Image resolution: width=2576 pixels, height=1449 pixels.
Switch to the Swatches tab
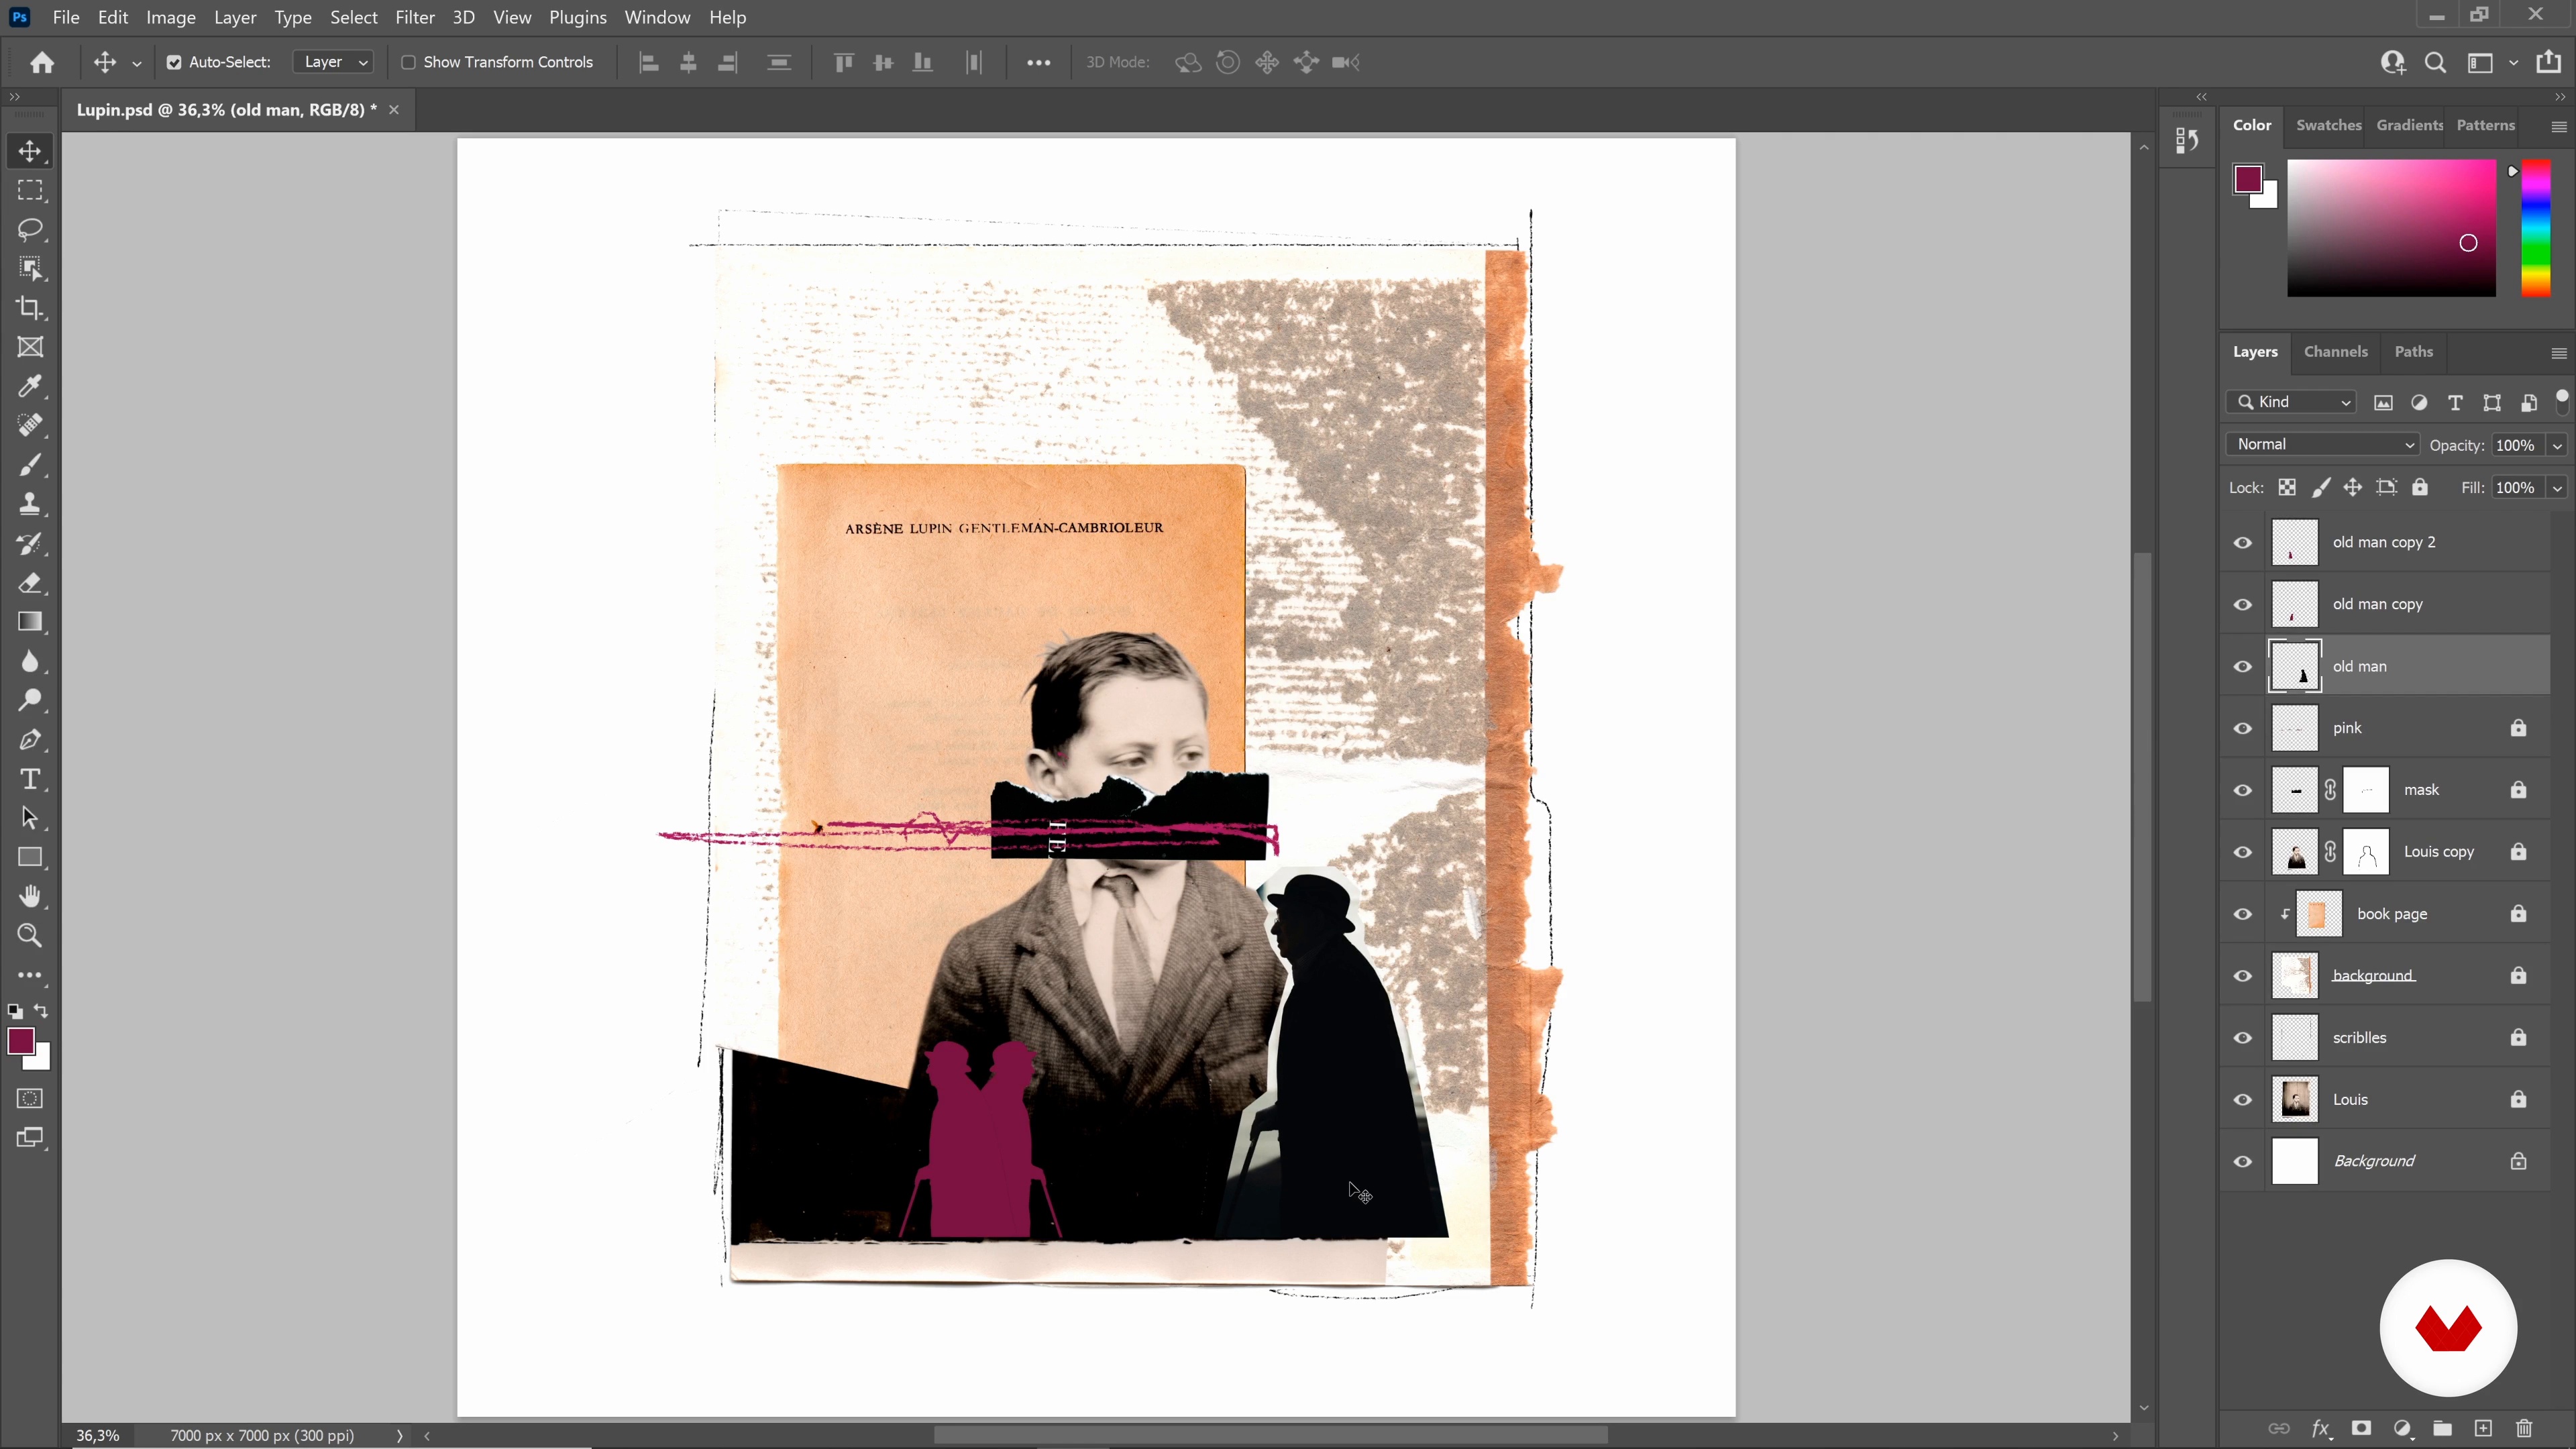(x=2328, y=125)
